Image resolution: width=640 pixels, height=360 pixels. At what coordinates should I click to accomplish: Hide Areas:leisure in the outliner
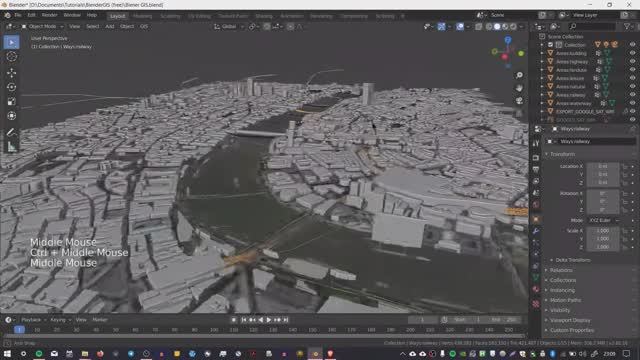(632, 78)
